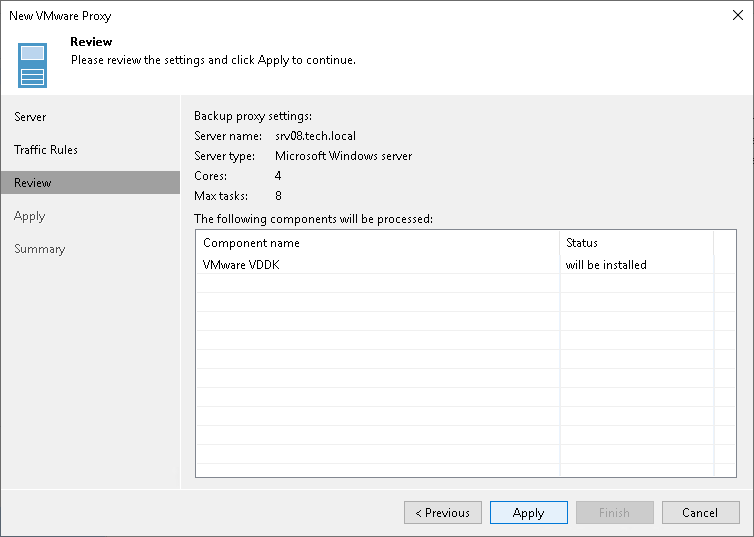Select the VMware VDDK component row

(465, 265)
